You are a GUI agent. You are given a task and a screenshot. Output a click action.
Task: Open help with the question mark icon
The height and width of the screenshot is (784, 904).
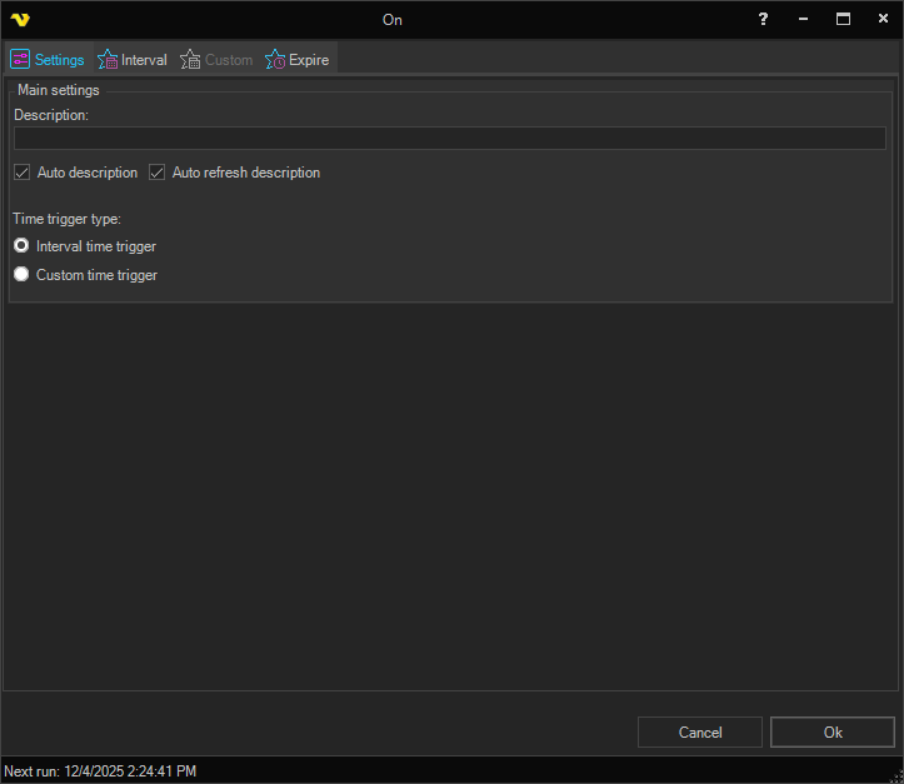pos(763,19)
